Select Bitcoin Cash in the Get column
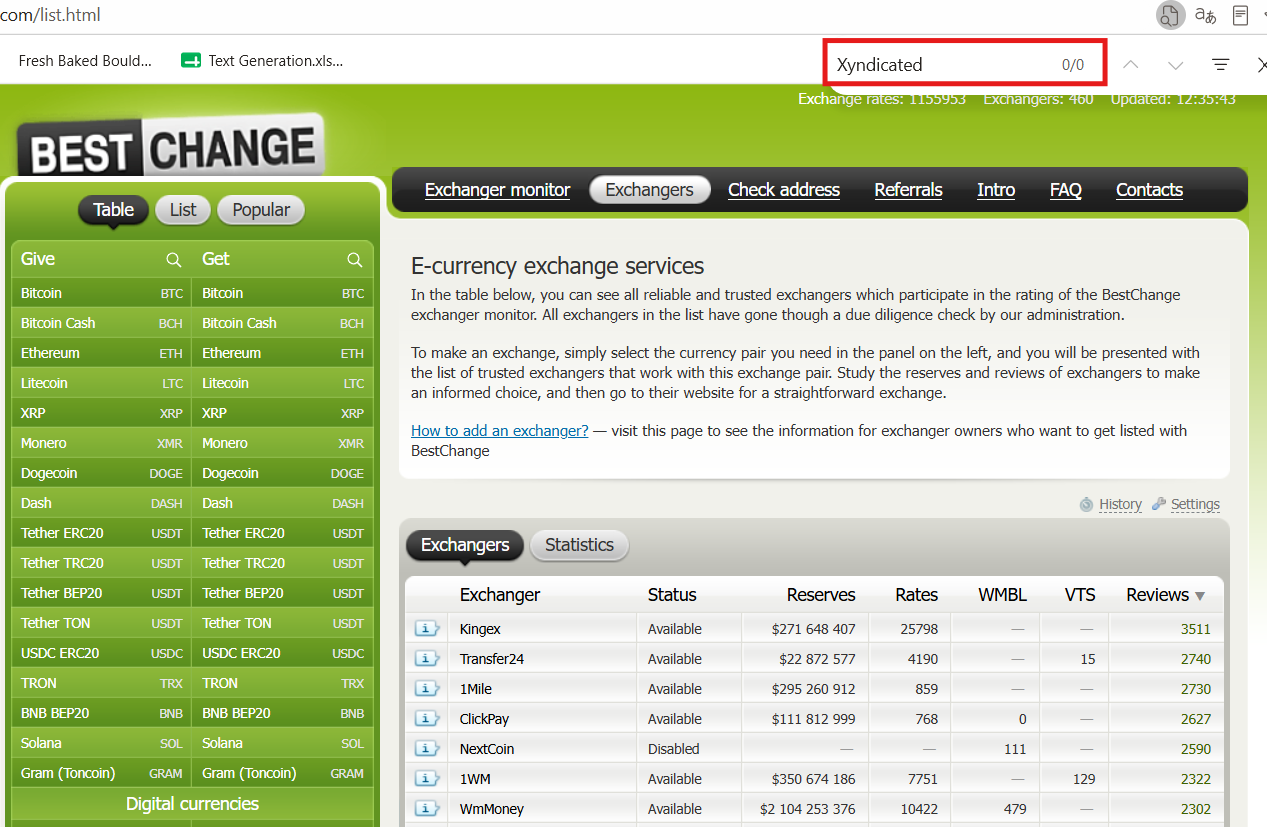 282,323
